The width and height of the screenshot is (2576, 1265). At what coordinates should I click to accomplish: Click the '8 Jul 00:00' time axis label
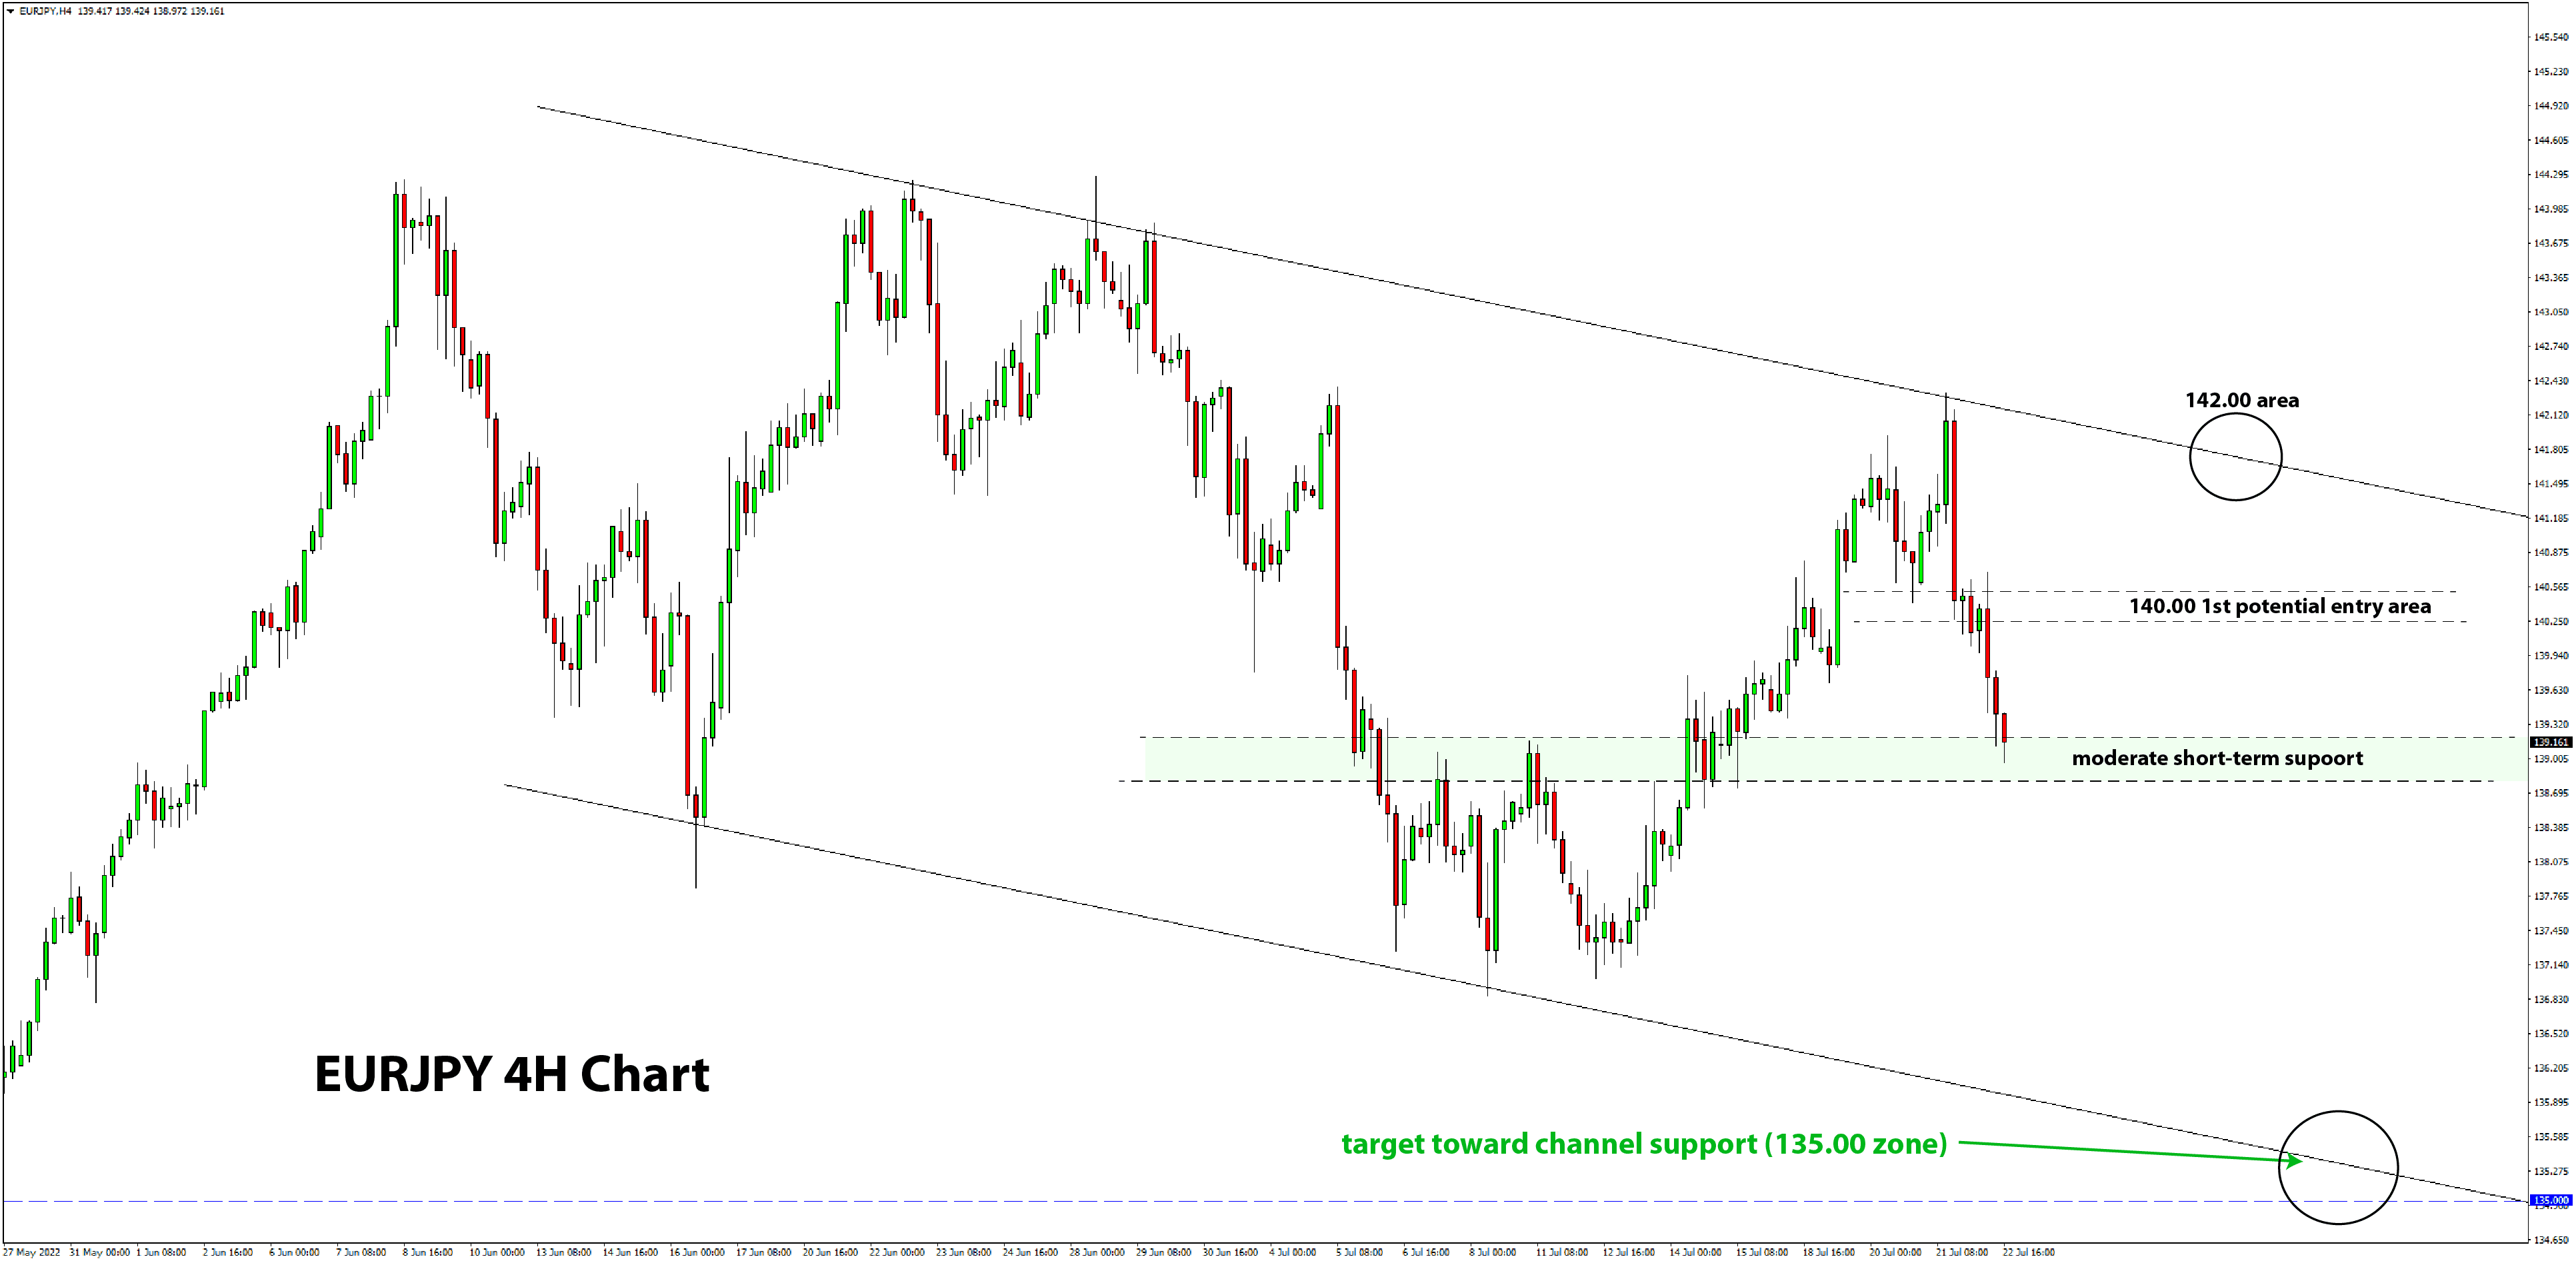tap(1493, 1252)
